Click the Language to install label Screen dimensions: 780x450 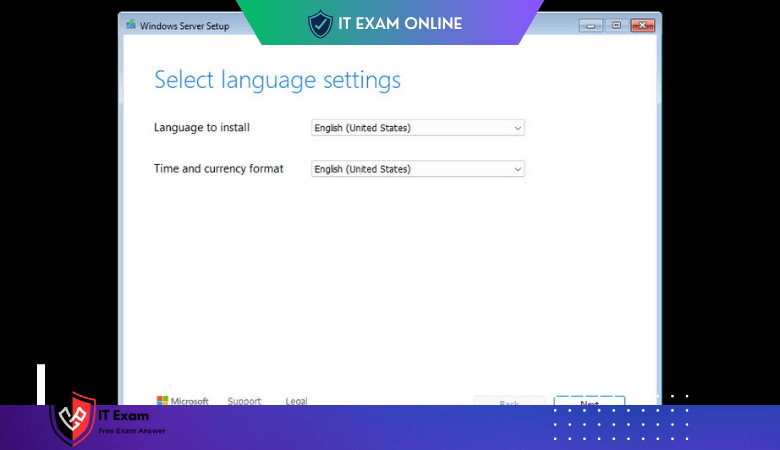click(201, 128)
